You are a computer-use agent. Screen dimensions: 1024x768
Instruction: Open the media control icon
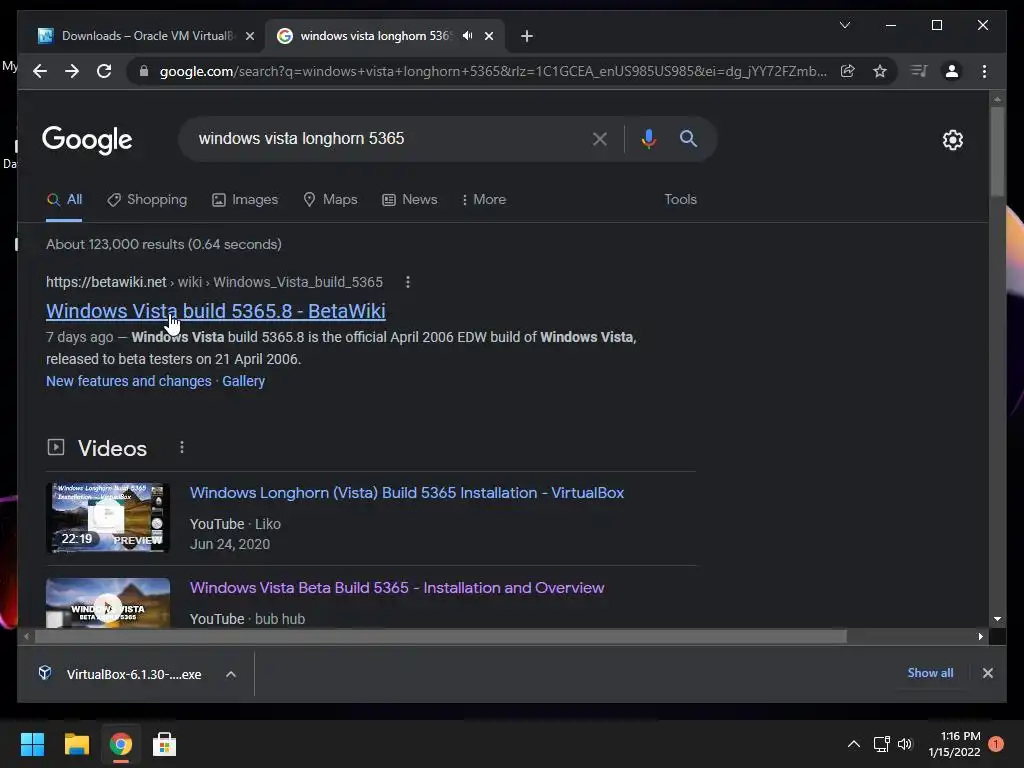tap(919, 71)
